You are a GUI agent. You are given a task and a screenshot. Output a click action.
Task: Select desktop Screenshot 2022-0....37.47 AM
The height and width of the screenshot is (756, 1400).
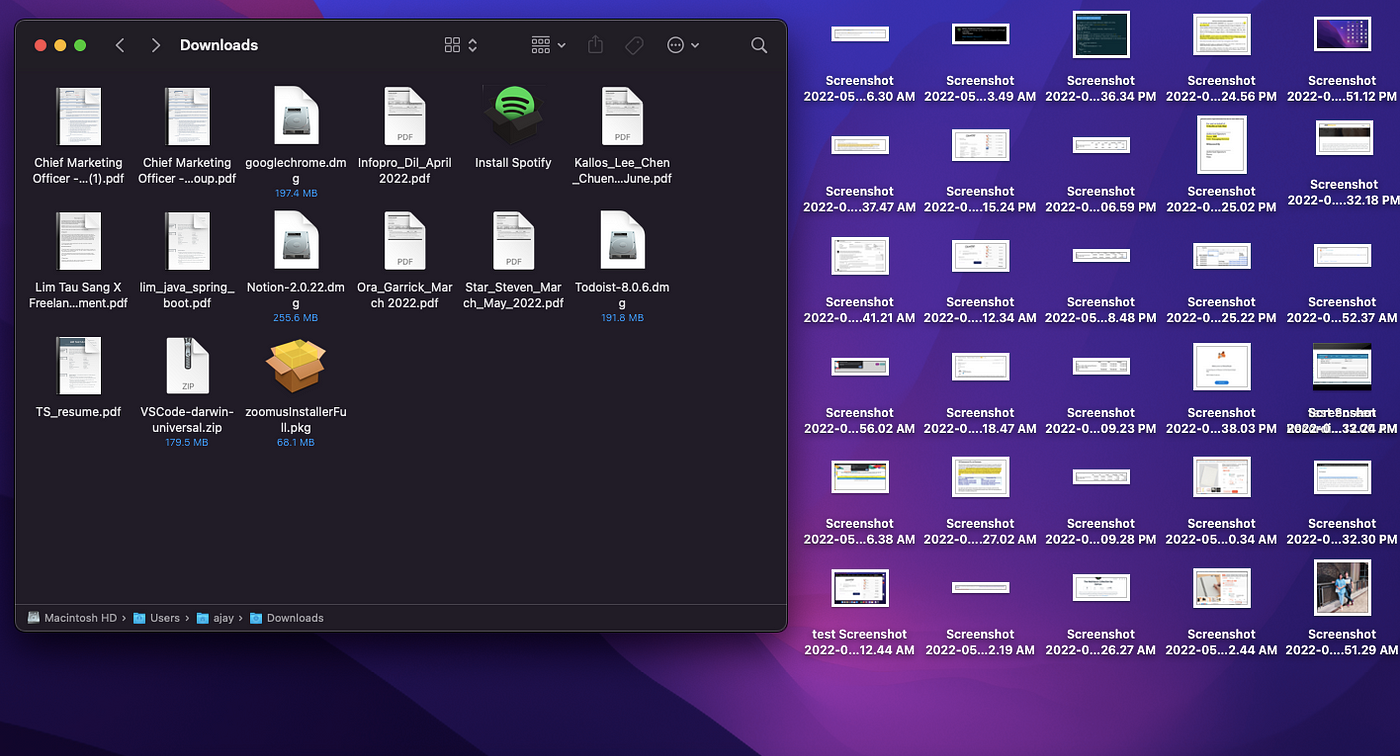[860, 145]
